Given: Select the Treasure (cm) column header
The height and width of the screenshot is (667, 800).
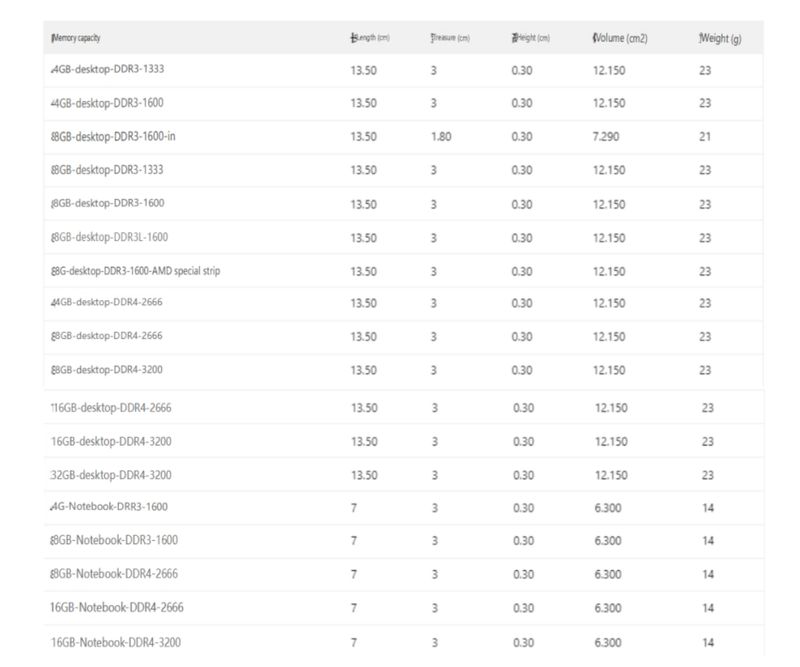Looking at the screenshot, I should 450,39.
